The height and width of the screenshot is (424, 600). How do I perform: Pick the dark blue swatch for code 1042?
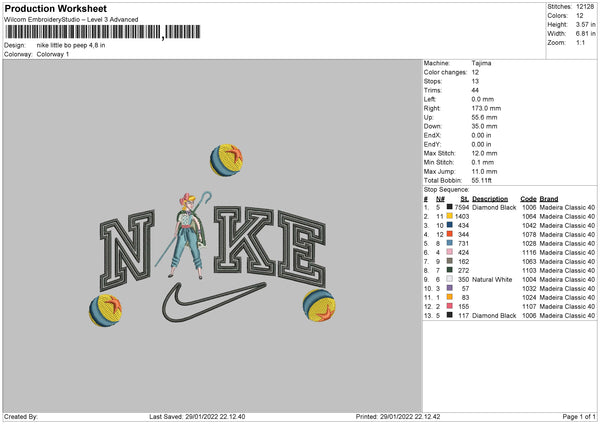pos(450,225)
